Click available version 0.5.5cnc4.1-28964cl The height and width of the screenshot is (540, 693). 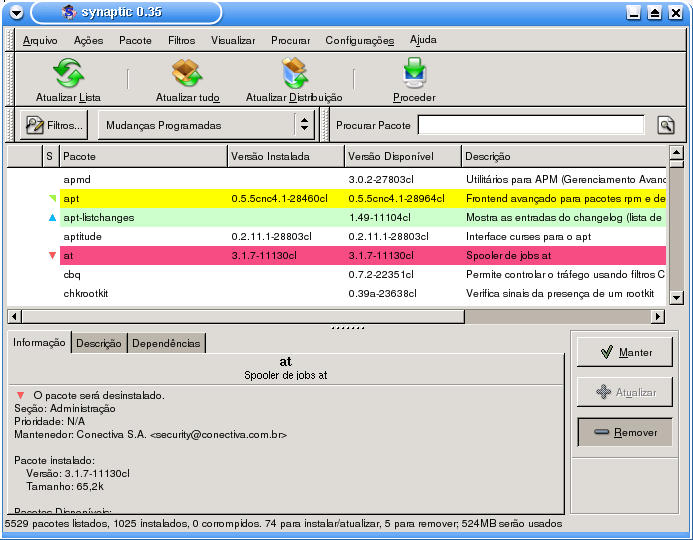pos(396,198)
